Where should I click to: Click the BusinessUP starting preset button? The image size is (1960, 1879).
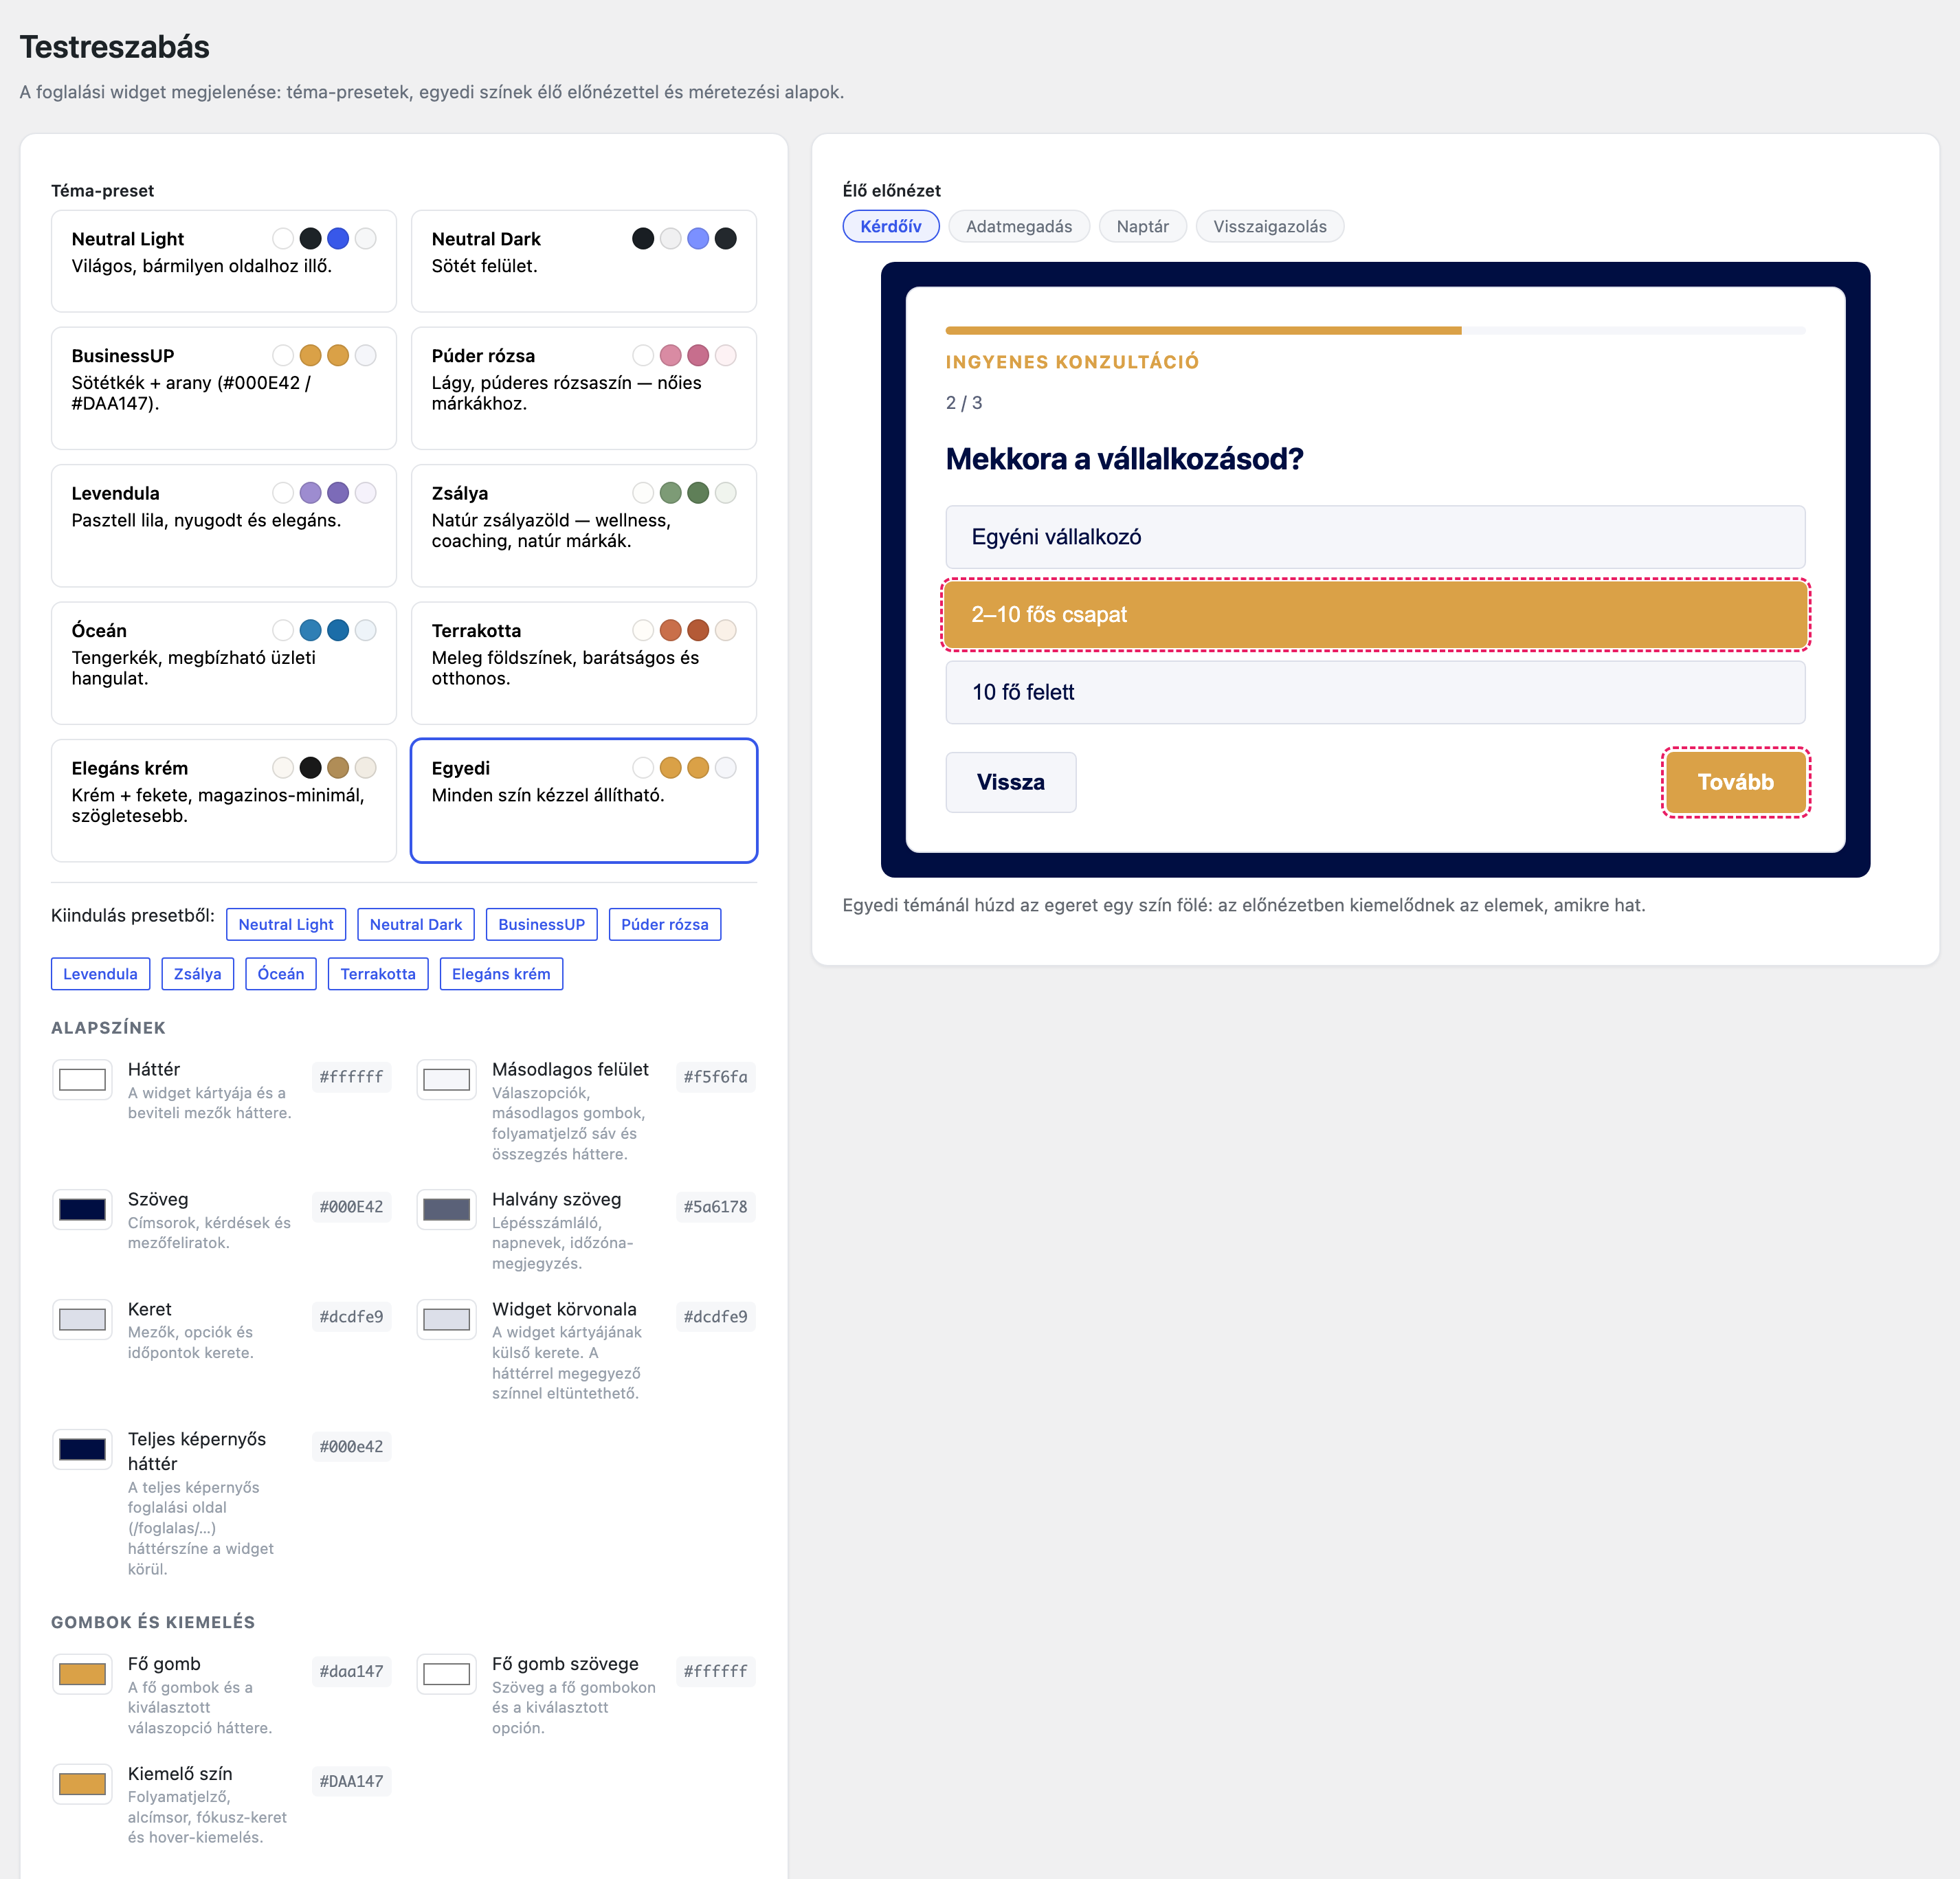point(542,924)
